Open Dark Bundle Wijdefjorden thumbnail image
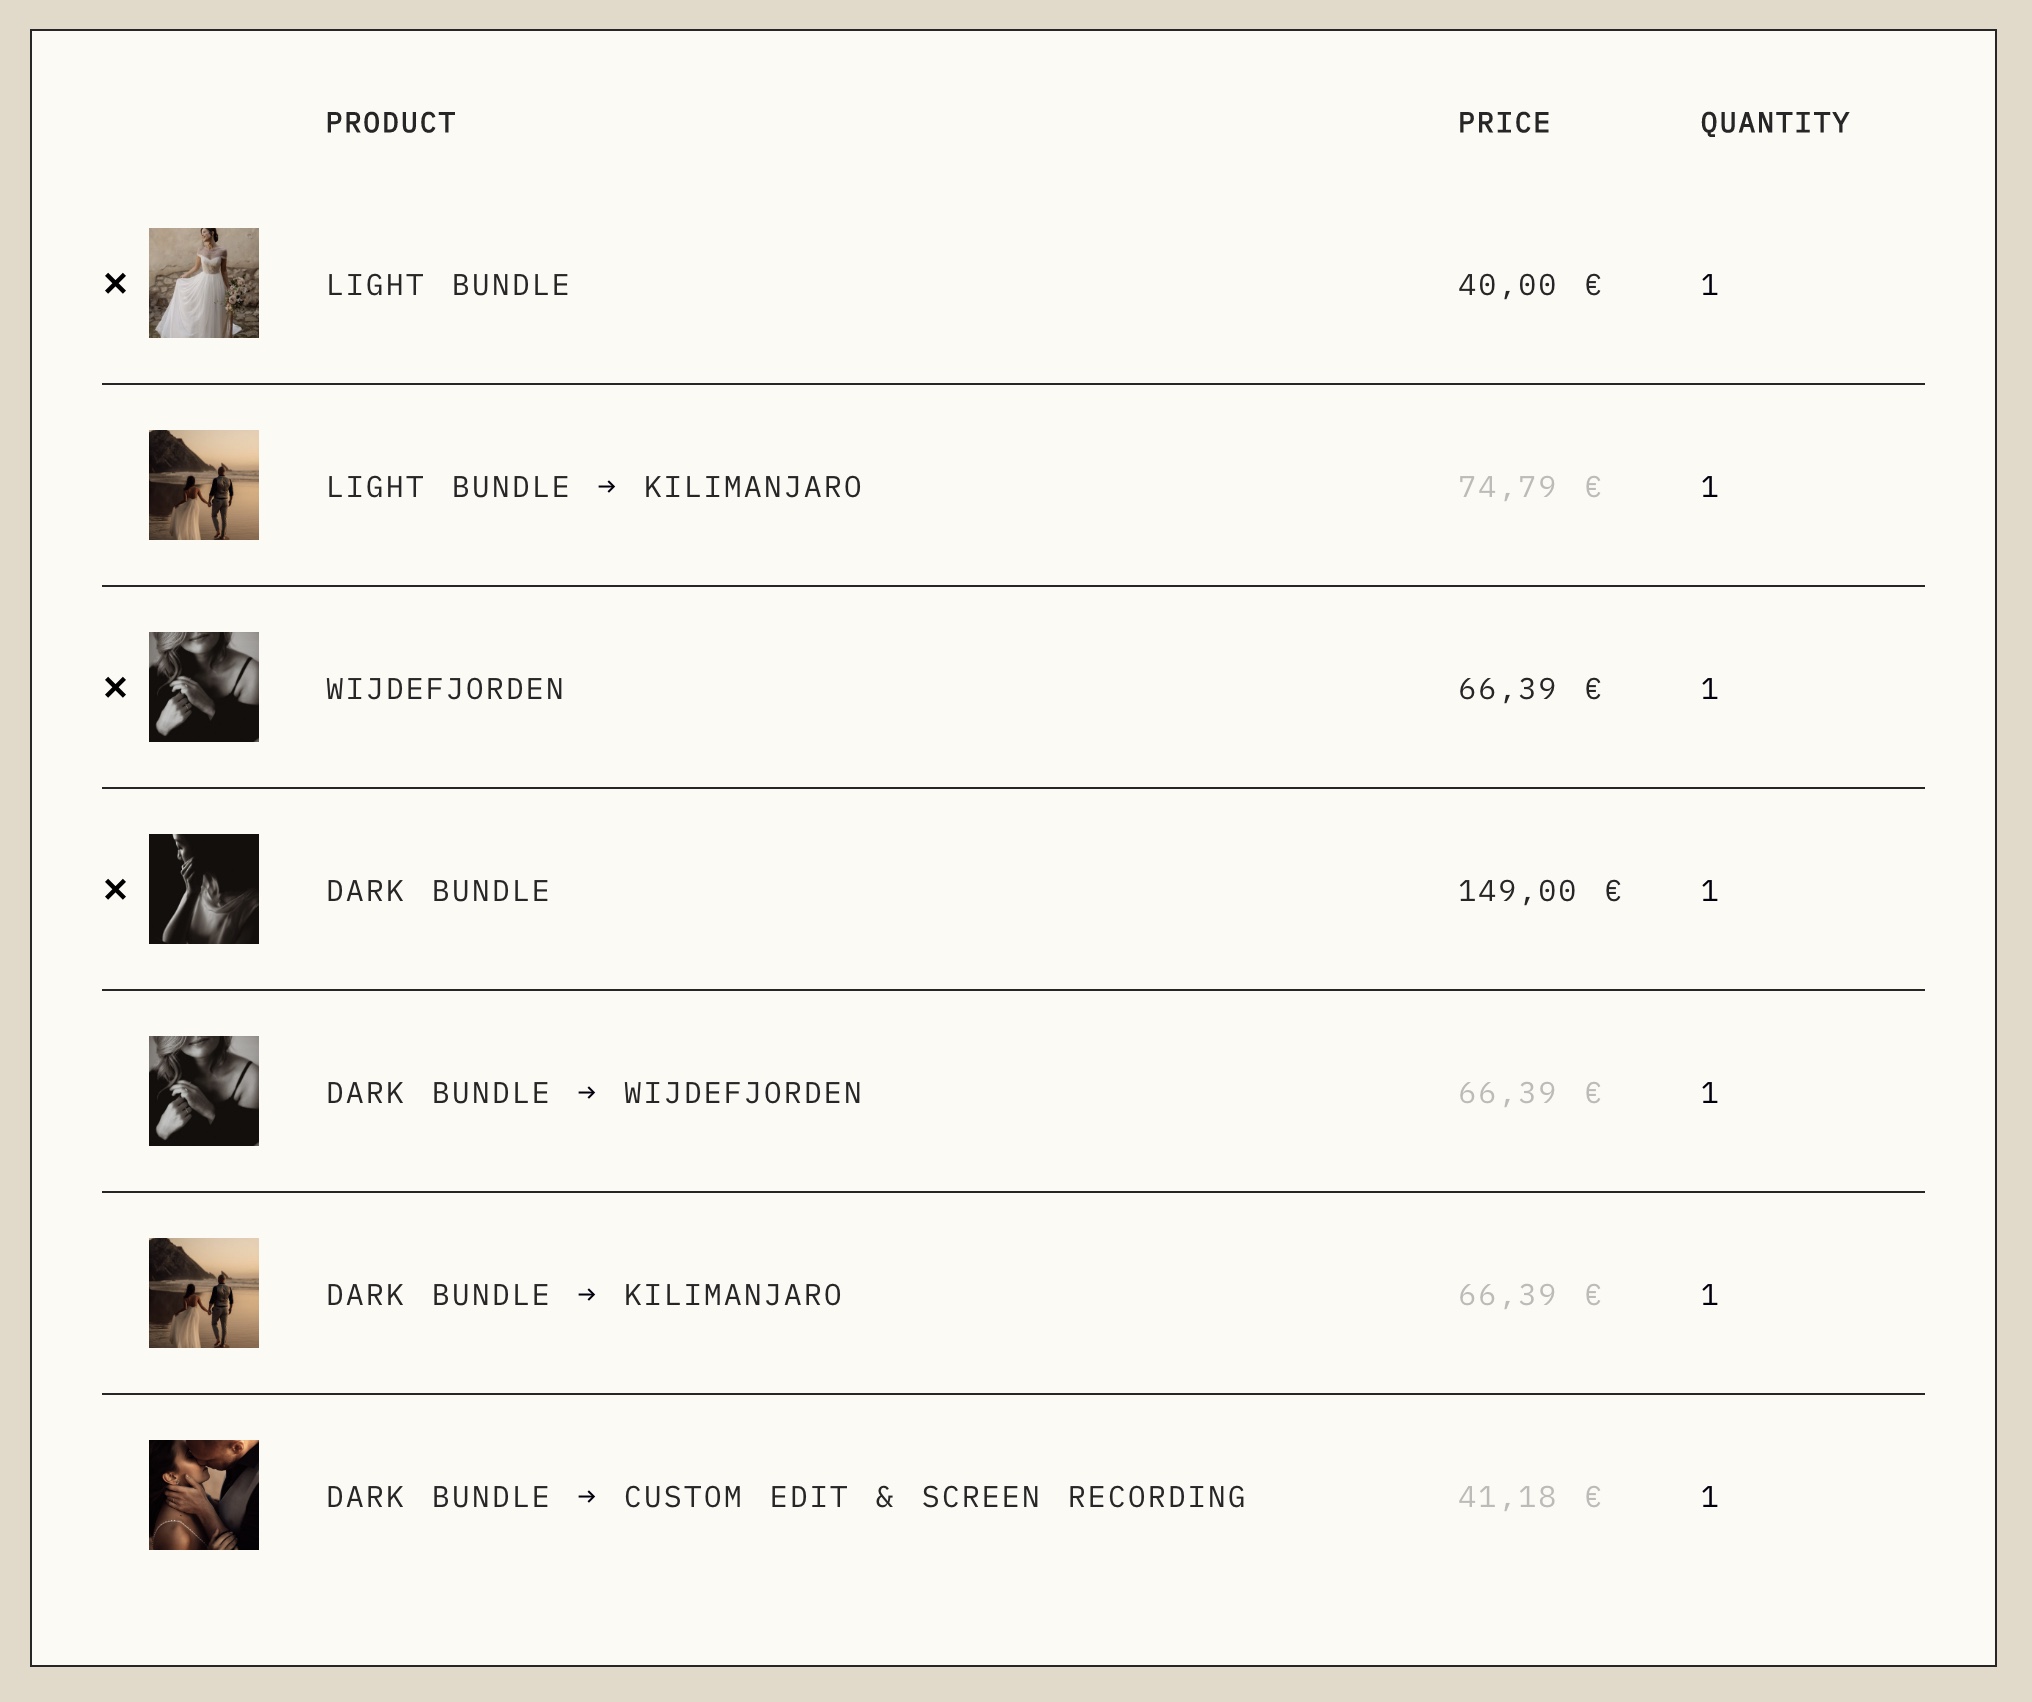Image resolution: width=2032 pixels, height=1702 pixels. click(204, 1091)
